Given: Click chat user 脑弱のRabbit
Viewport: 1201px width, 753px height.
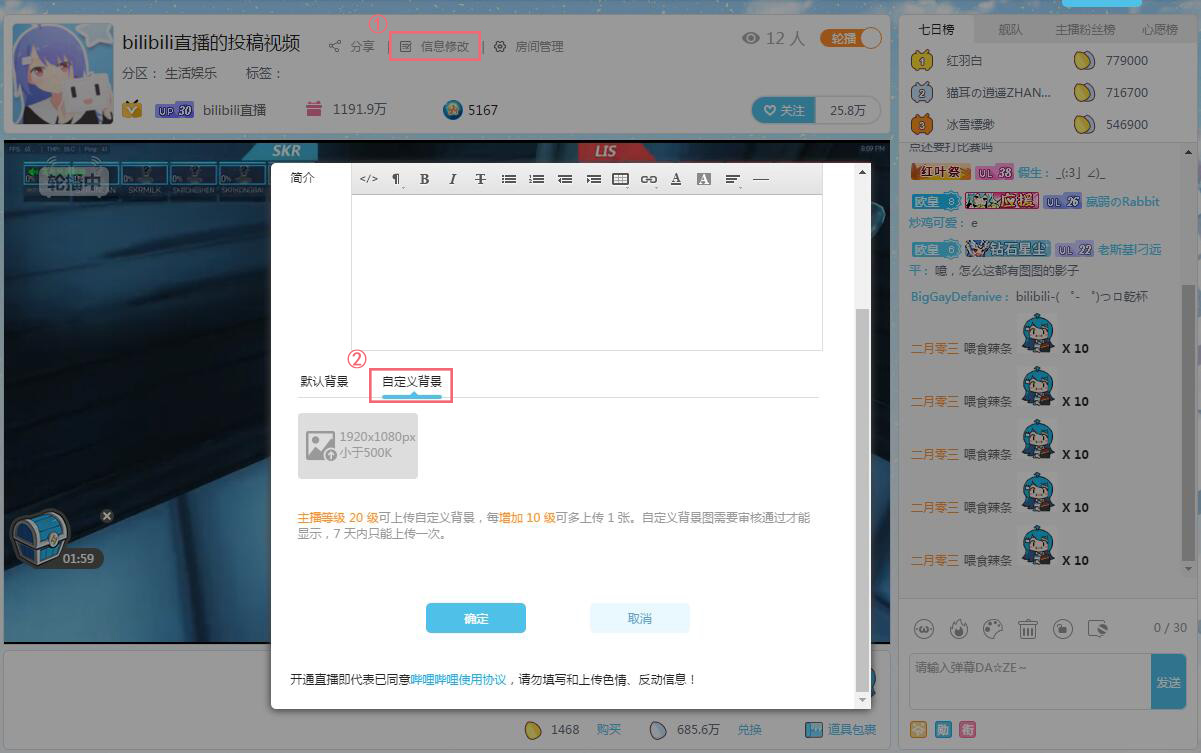Looking at the screenshot, I should tap(1122, 201).
